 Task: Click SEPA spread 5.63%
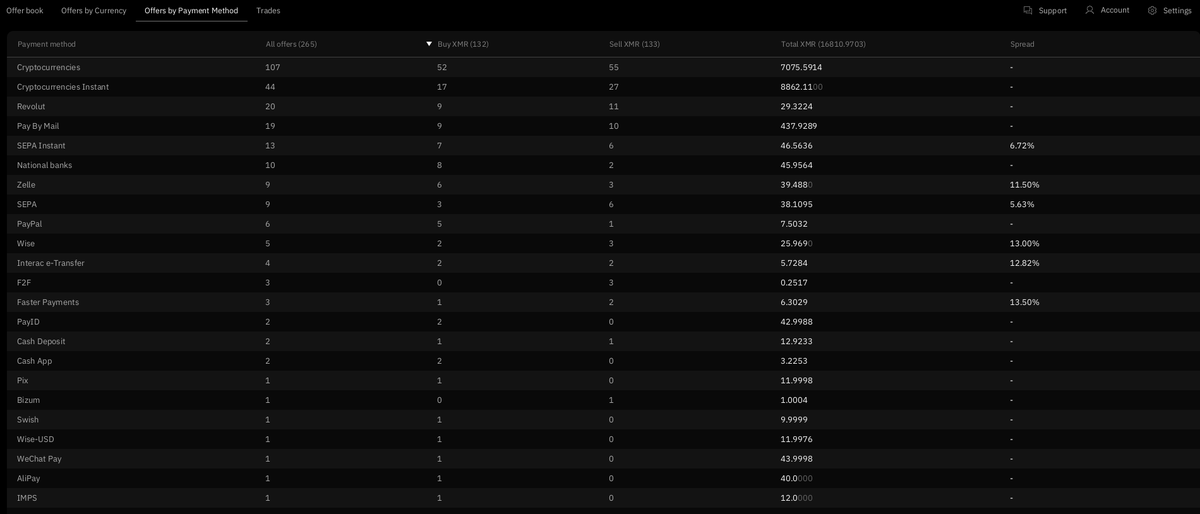(1022, 204)
